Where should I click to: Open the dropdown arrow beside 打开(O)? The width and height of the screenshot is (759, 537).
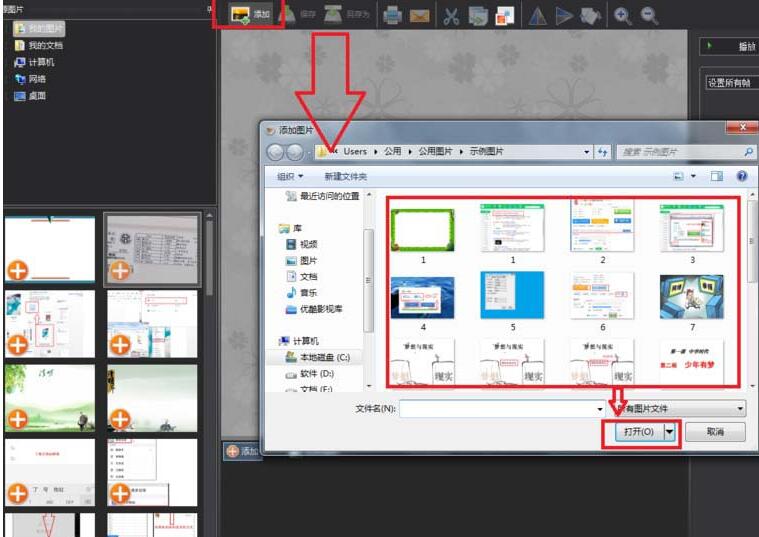[669, 431]
